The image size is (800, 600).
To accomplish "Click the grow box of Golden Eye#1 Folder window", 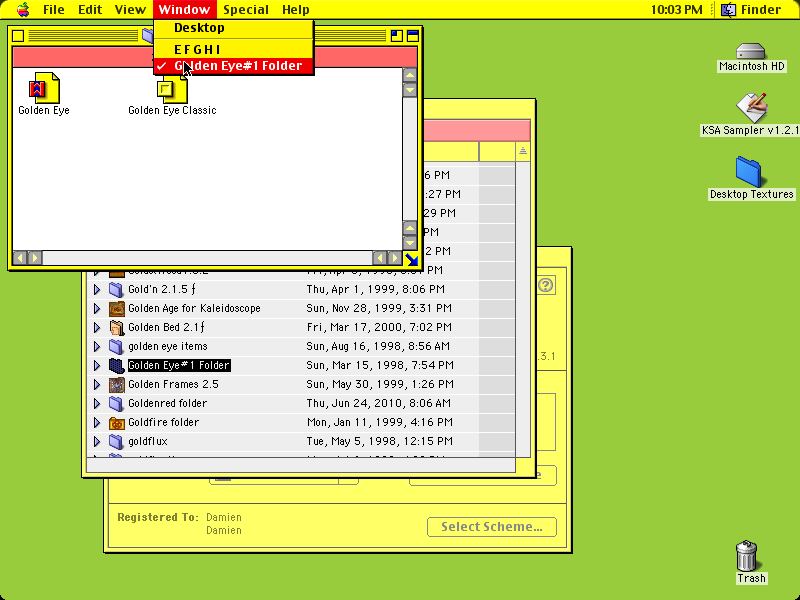I will [x=411, y=259].
